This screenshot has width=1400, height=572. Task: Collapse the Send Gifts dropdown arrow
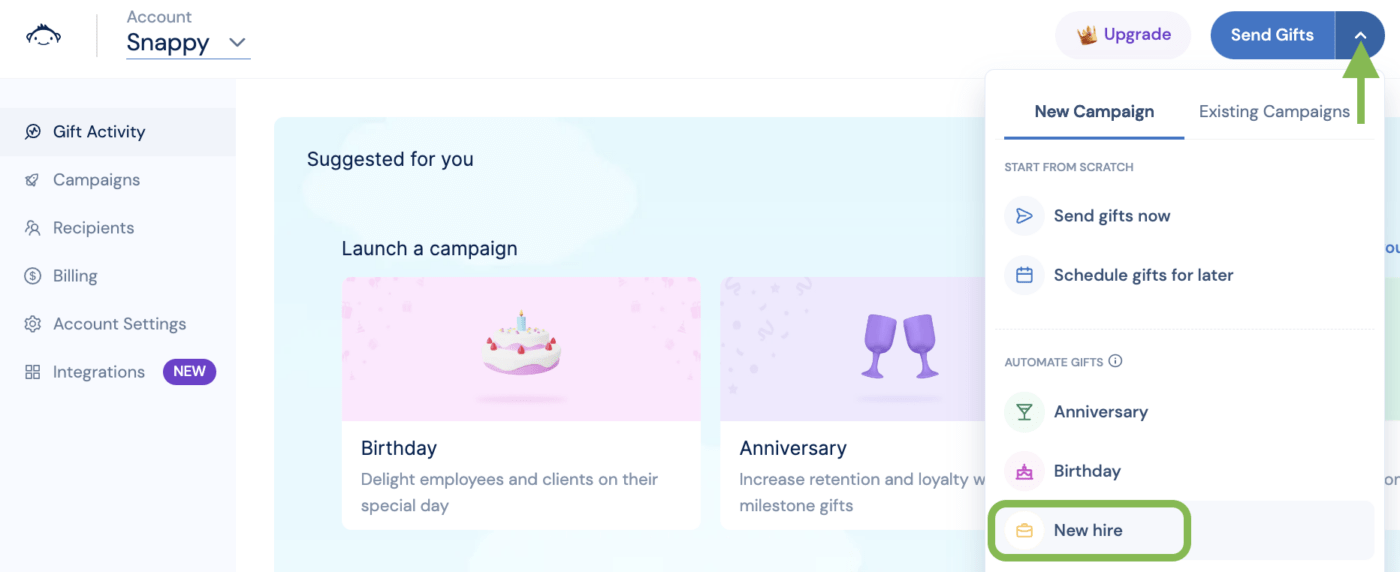(1360, 35)
